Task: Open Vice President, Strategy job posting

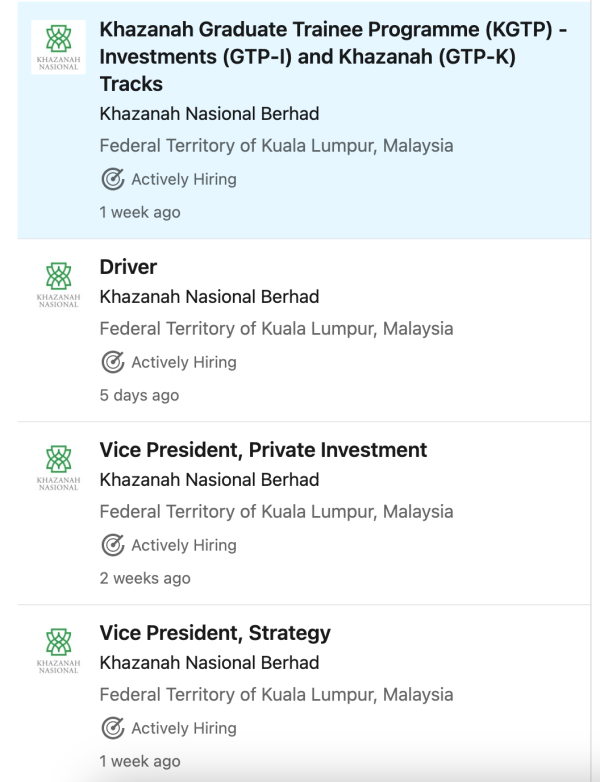Action: coord(215,633)
